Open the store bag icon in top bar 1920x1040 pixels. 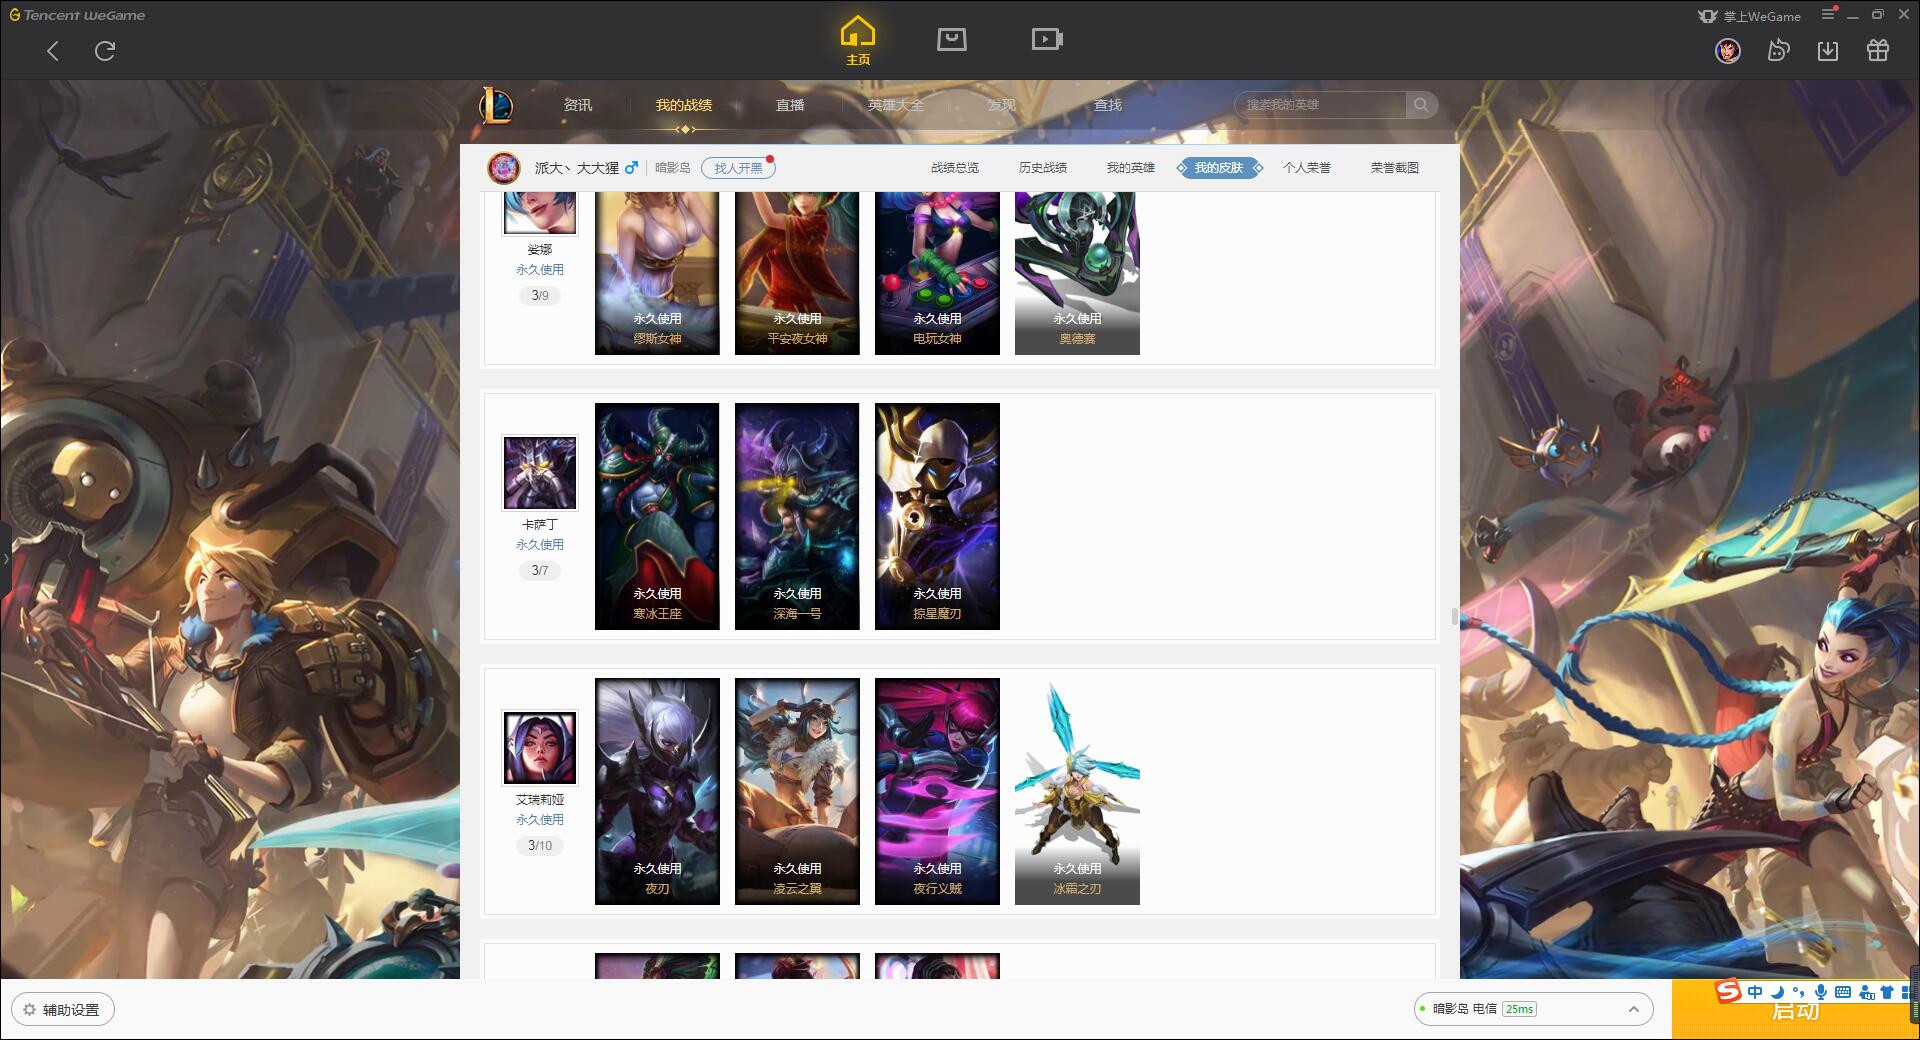point(952,39)
